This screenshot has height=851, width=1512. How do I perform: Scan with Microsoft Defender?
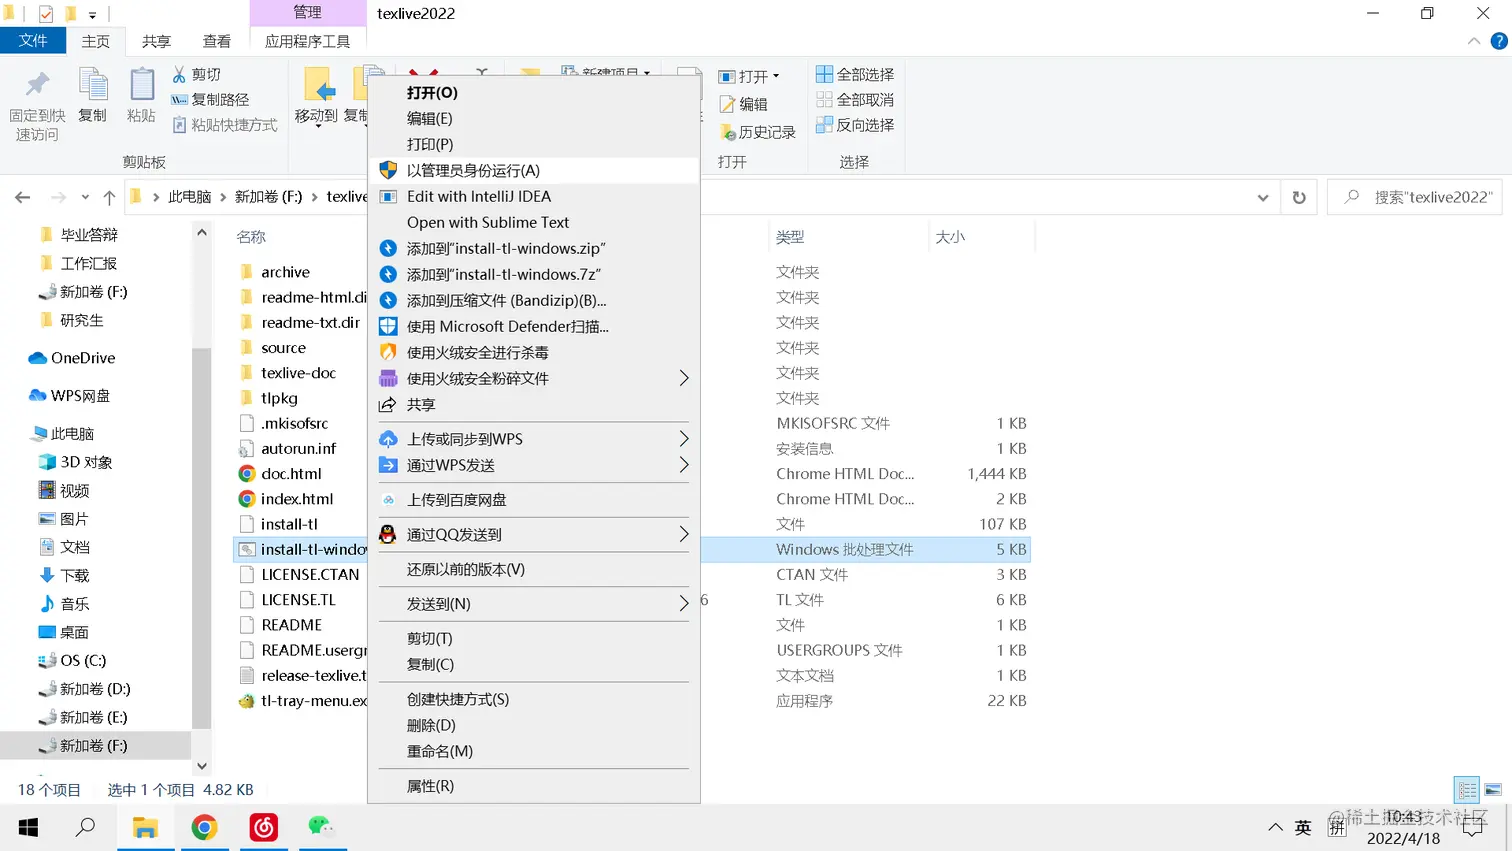point(534,327)
